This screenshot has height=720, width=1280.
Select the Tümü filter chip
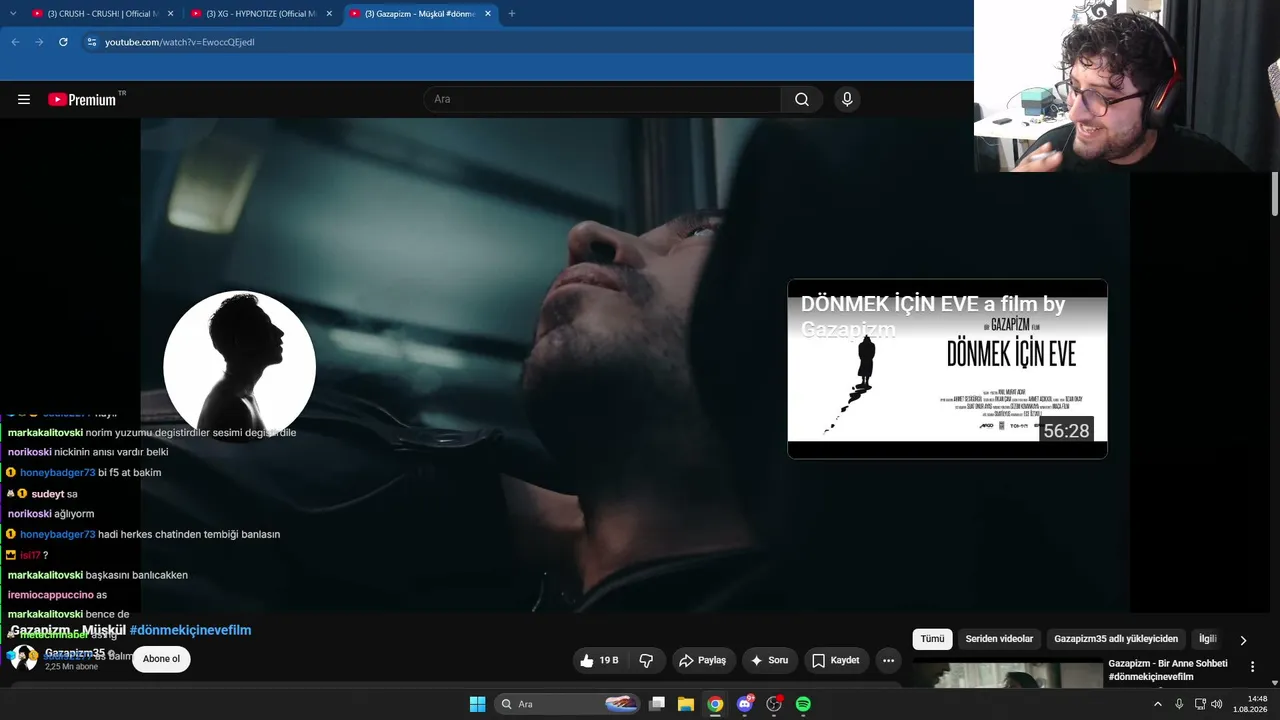(x=932, y=639)
